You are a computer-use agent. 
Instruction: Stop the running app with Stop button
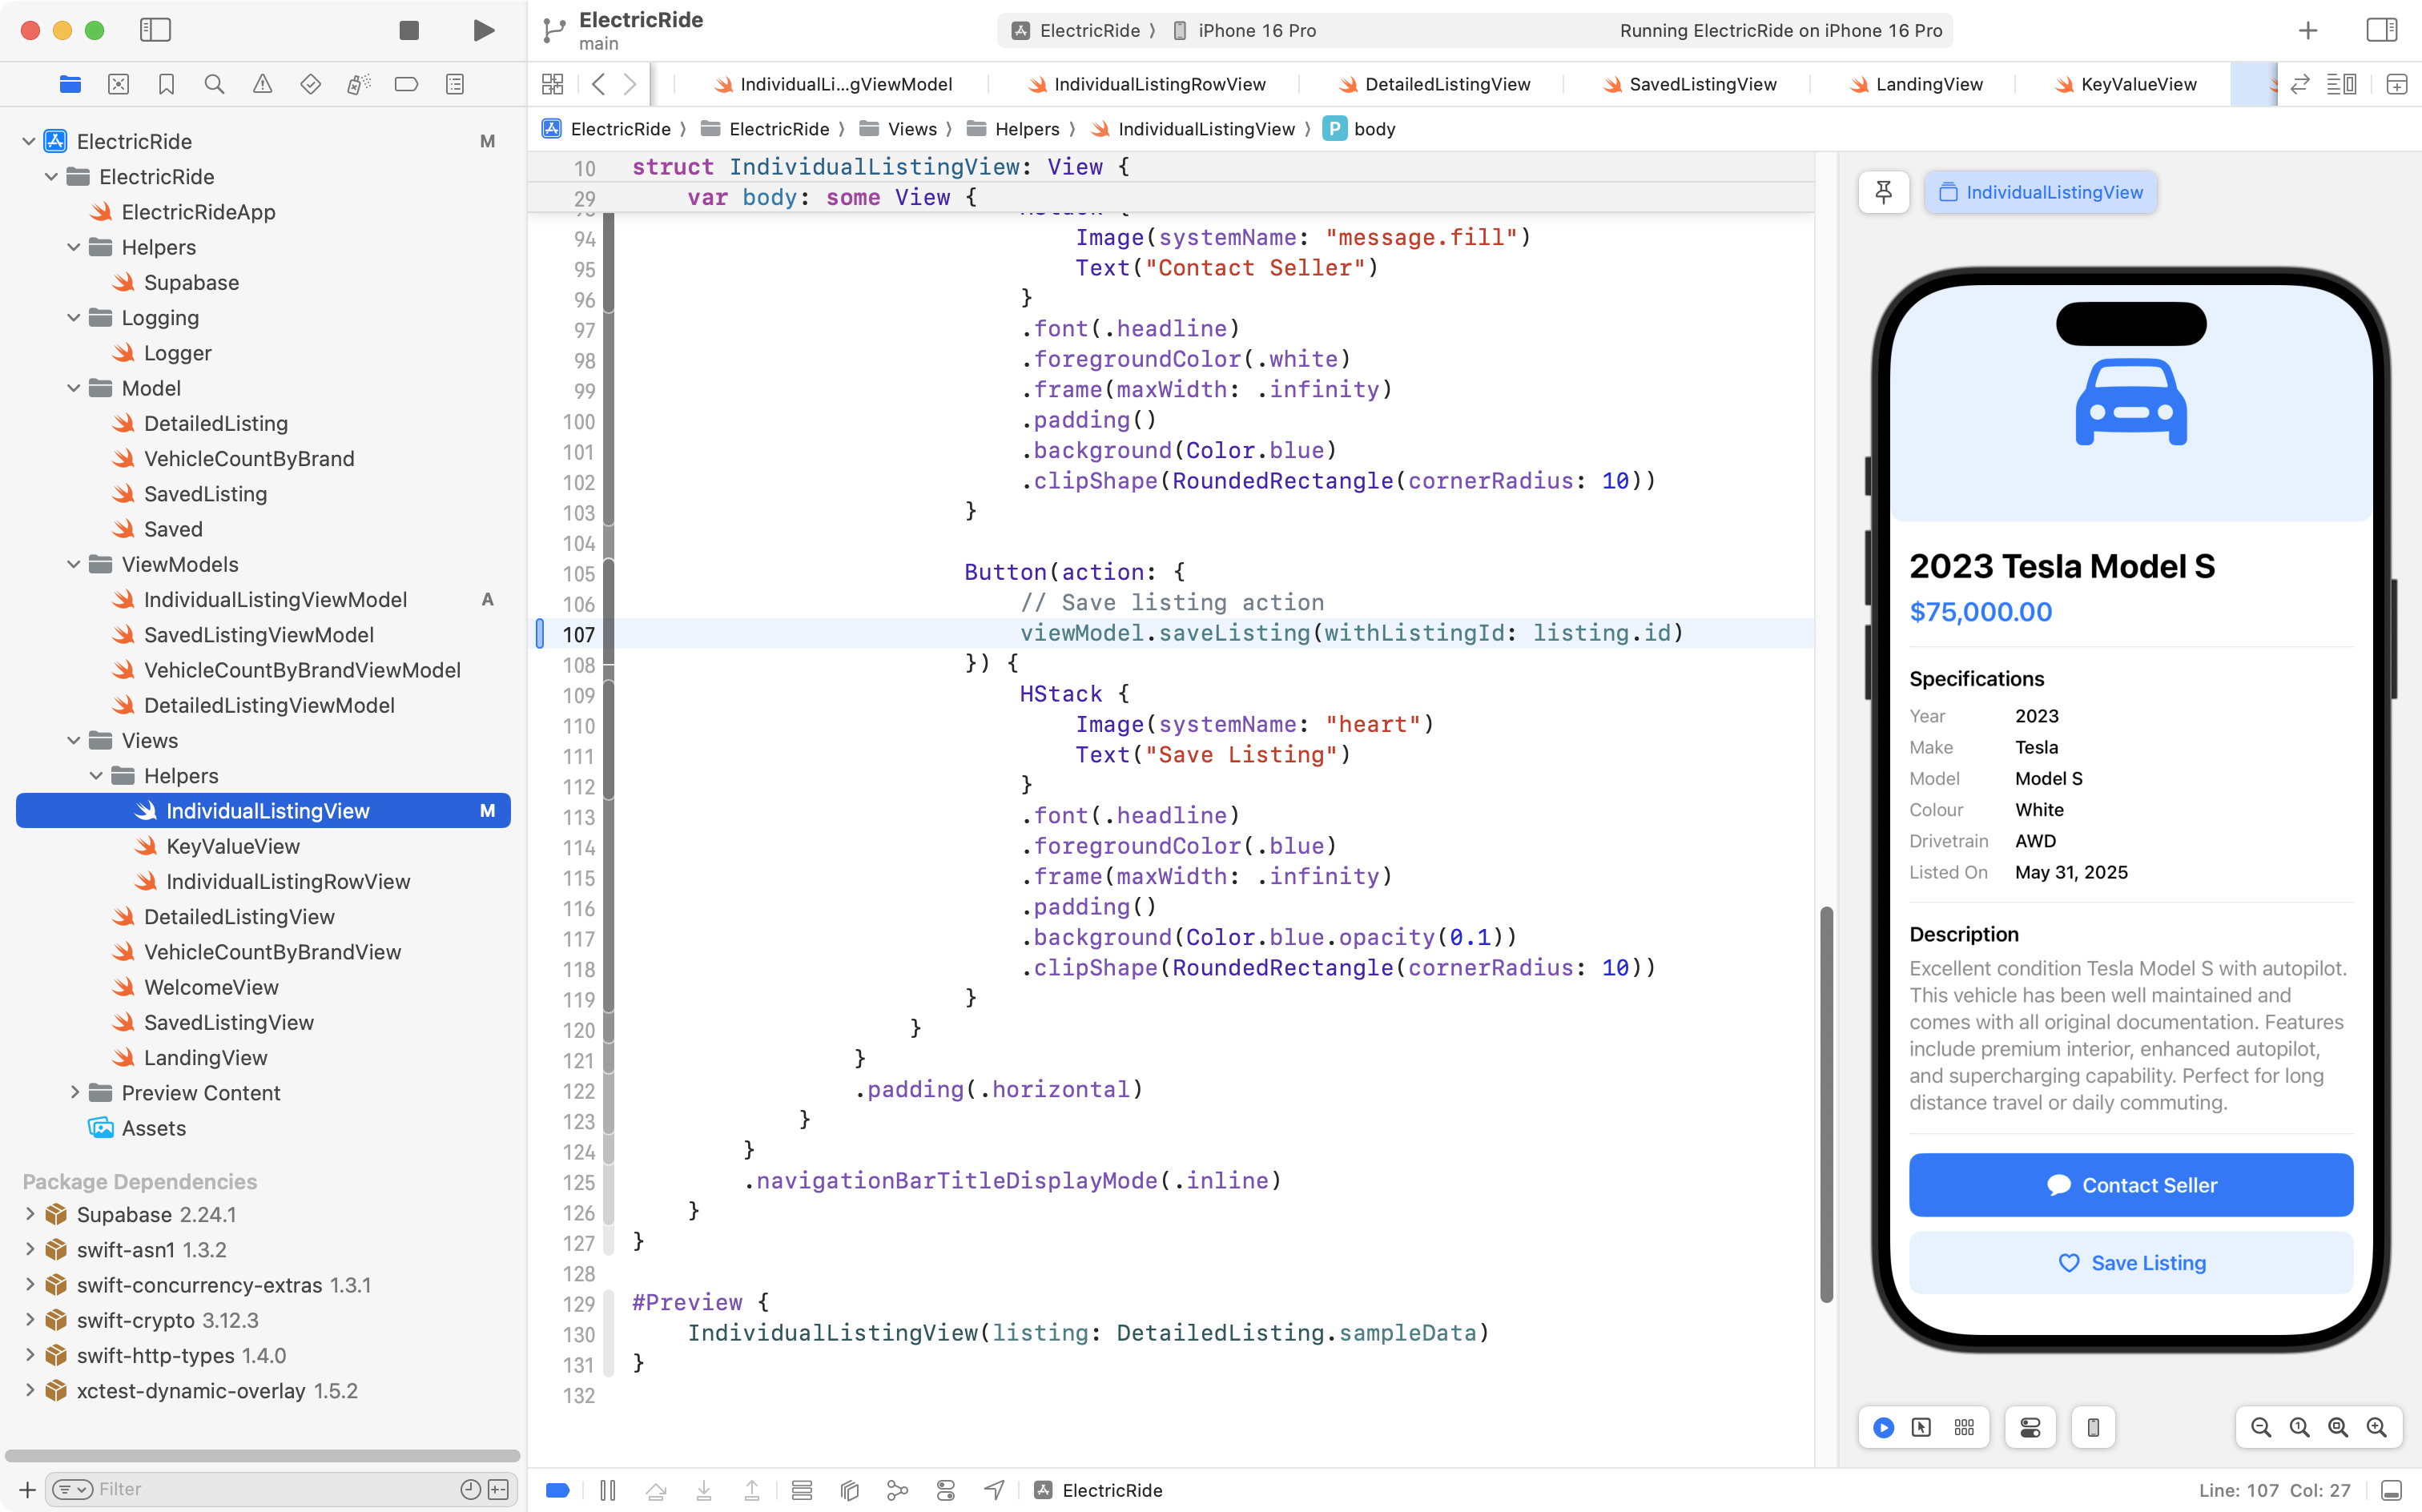pos(409,30)
